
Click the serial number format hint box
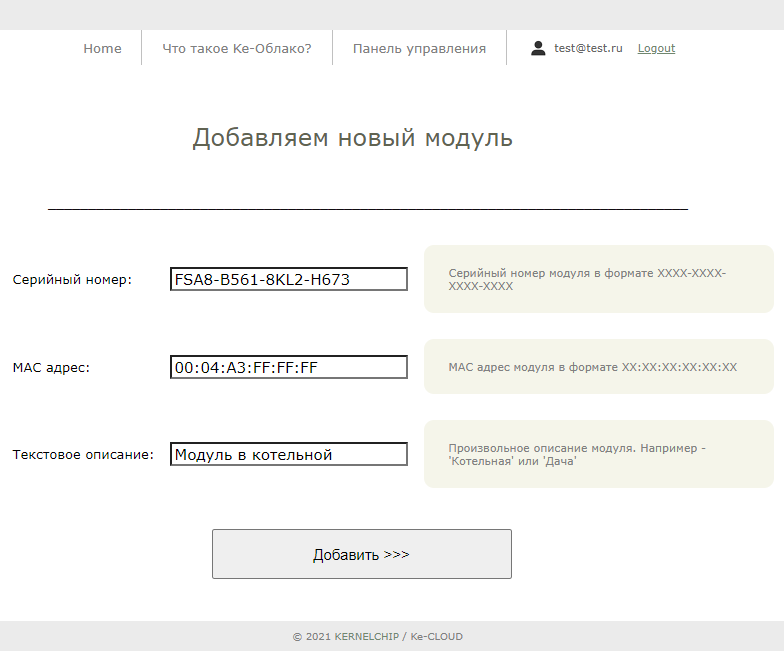coord(598,279)
